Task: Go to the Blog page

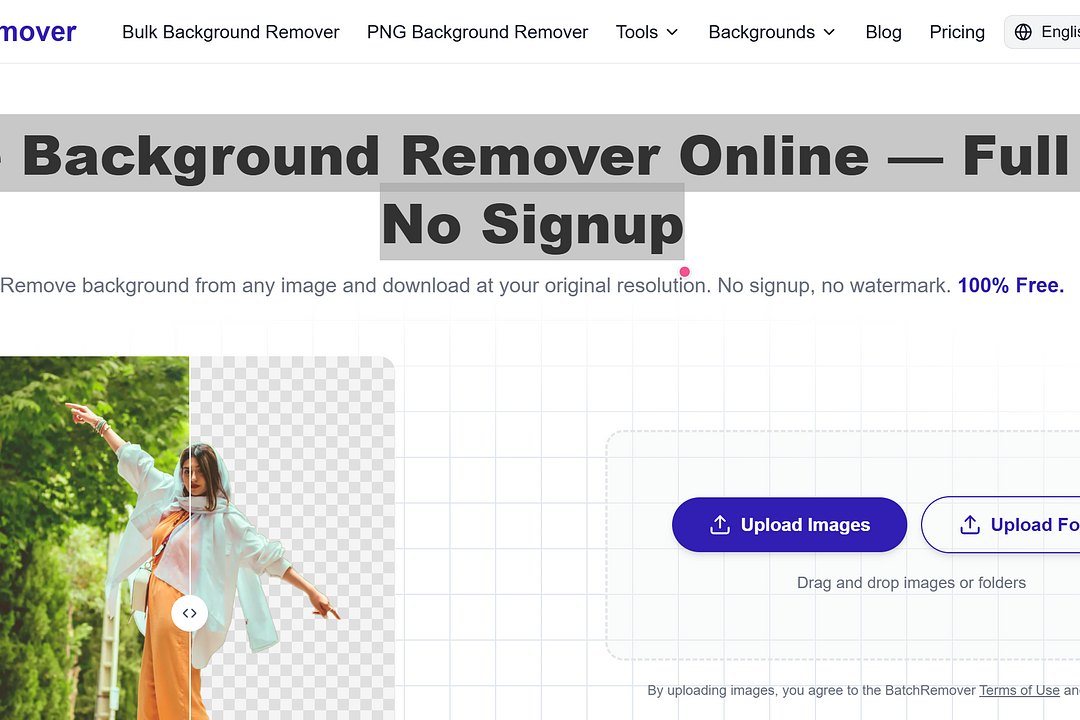Action: pyautogui.click(x=883, y=32)
